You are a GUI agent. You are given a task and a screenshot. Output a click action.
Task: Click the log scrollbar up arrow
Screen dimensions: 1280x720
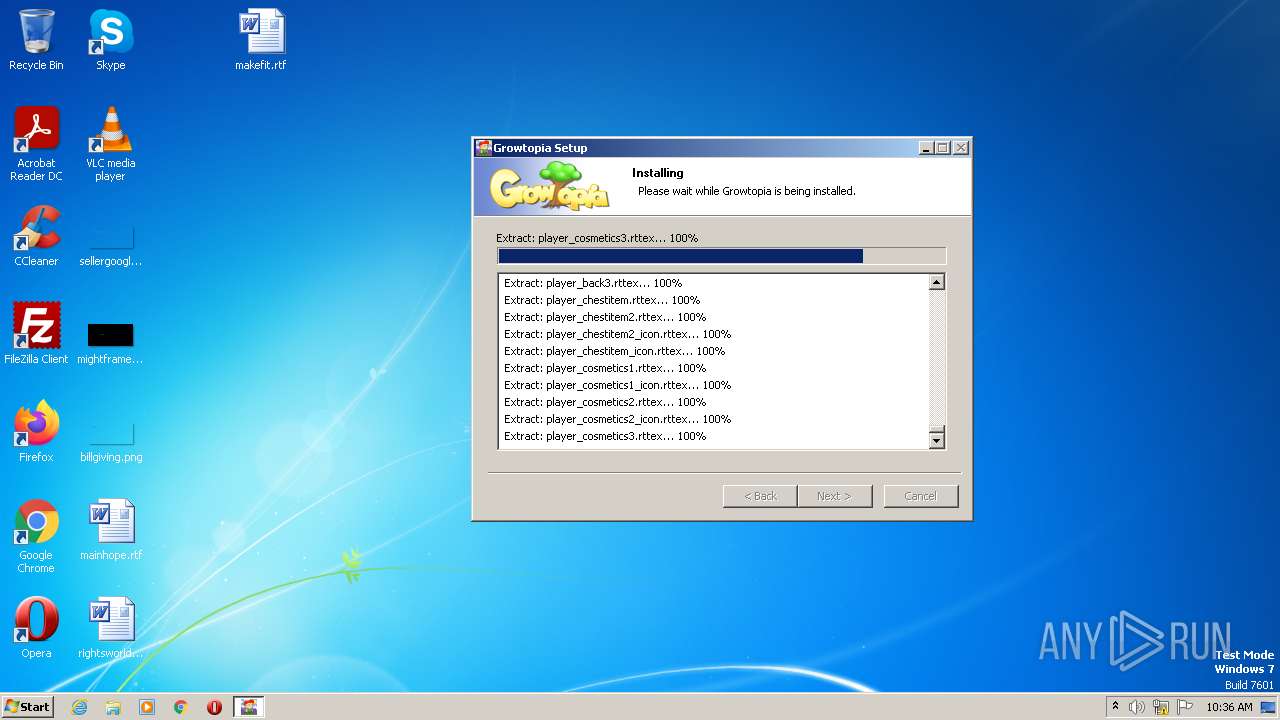[x=937, y=282]
